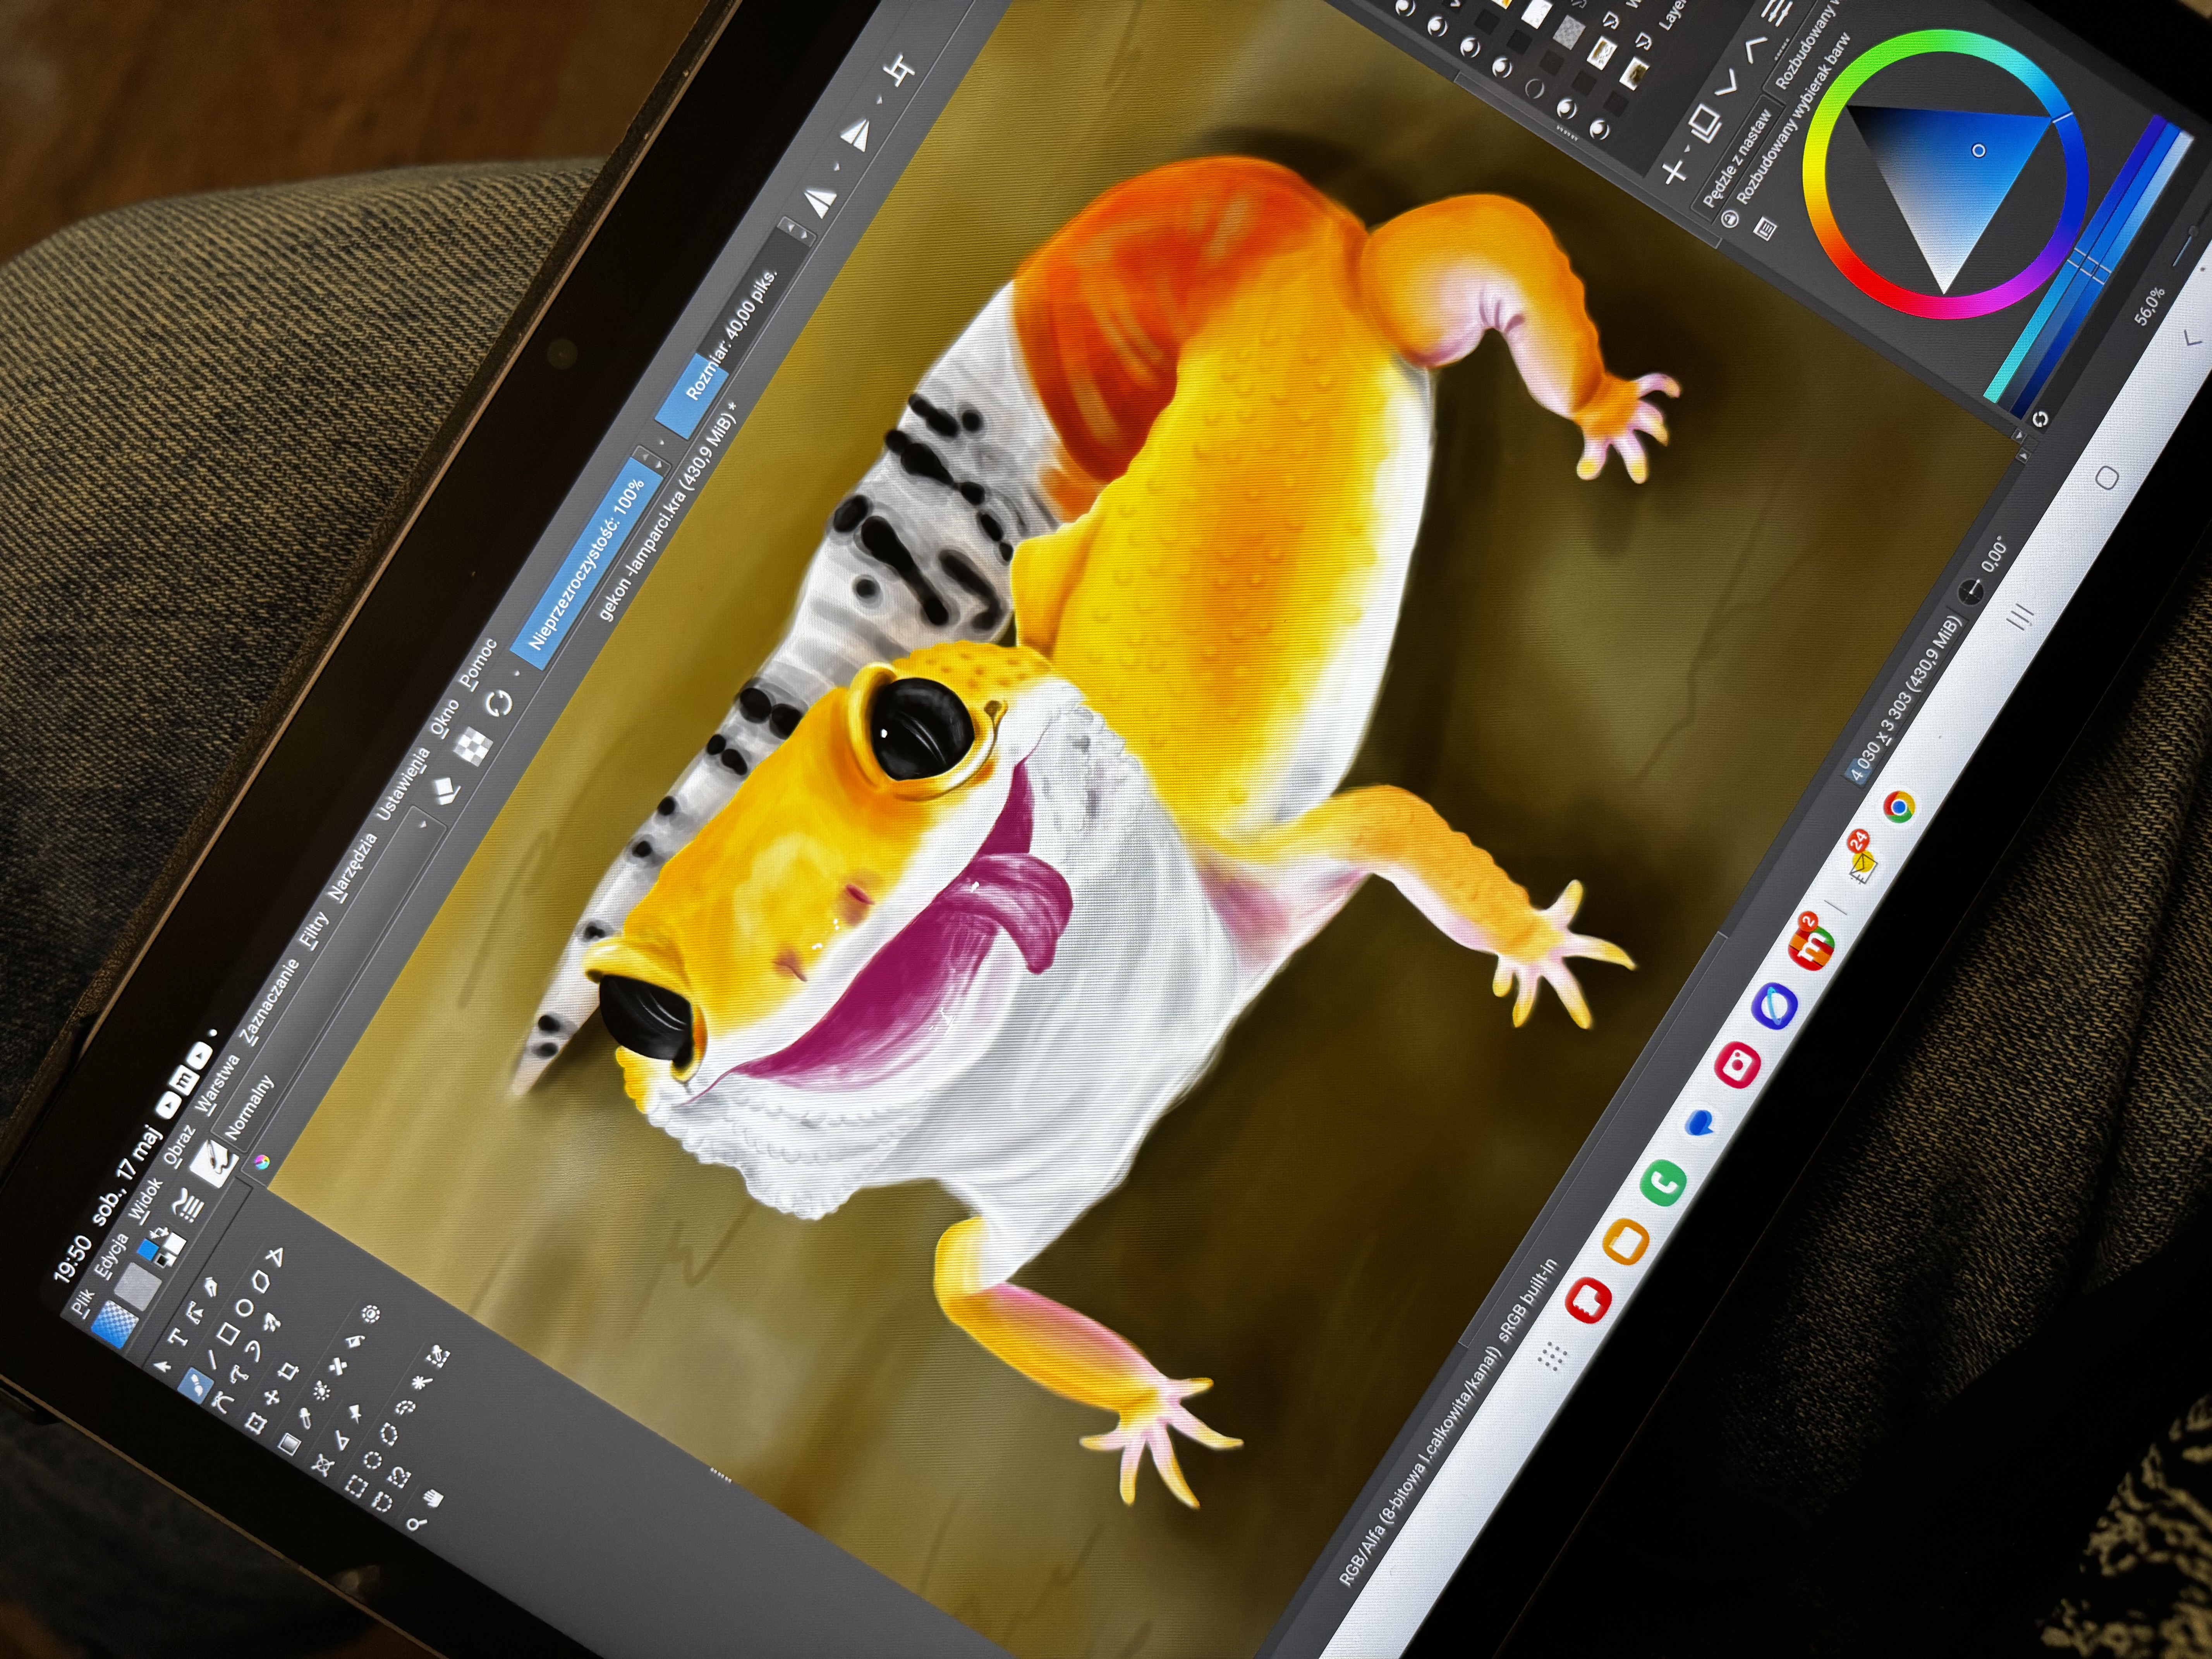Open the Narzędzia menu
The width and height of the screenshot is (2212, 1659).
(353, 868)
